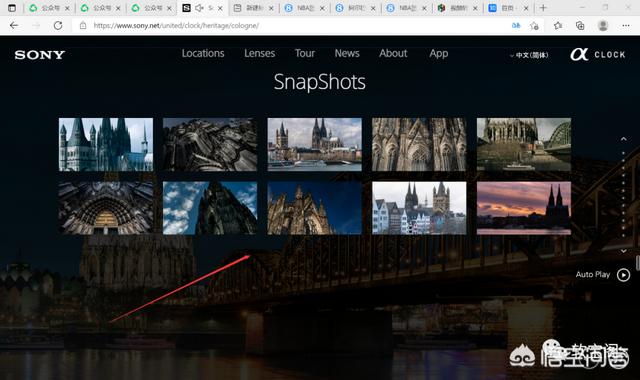Open dark aerial cathedral roof snapshot
This screenshot has height=380, width=640.
[210, 144]
